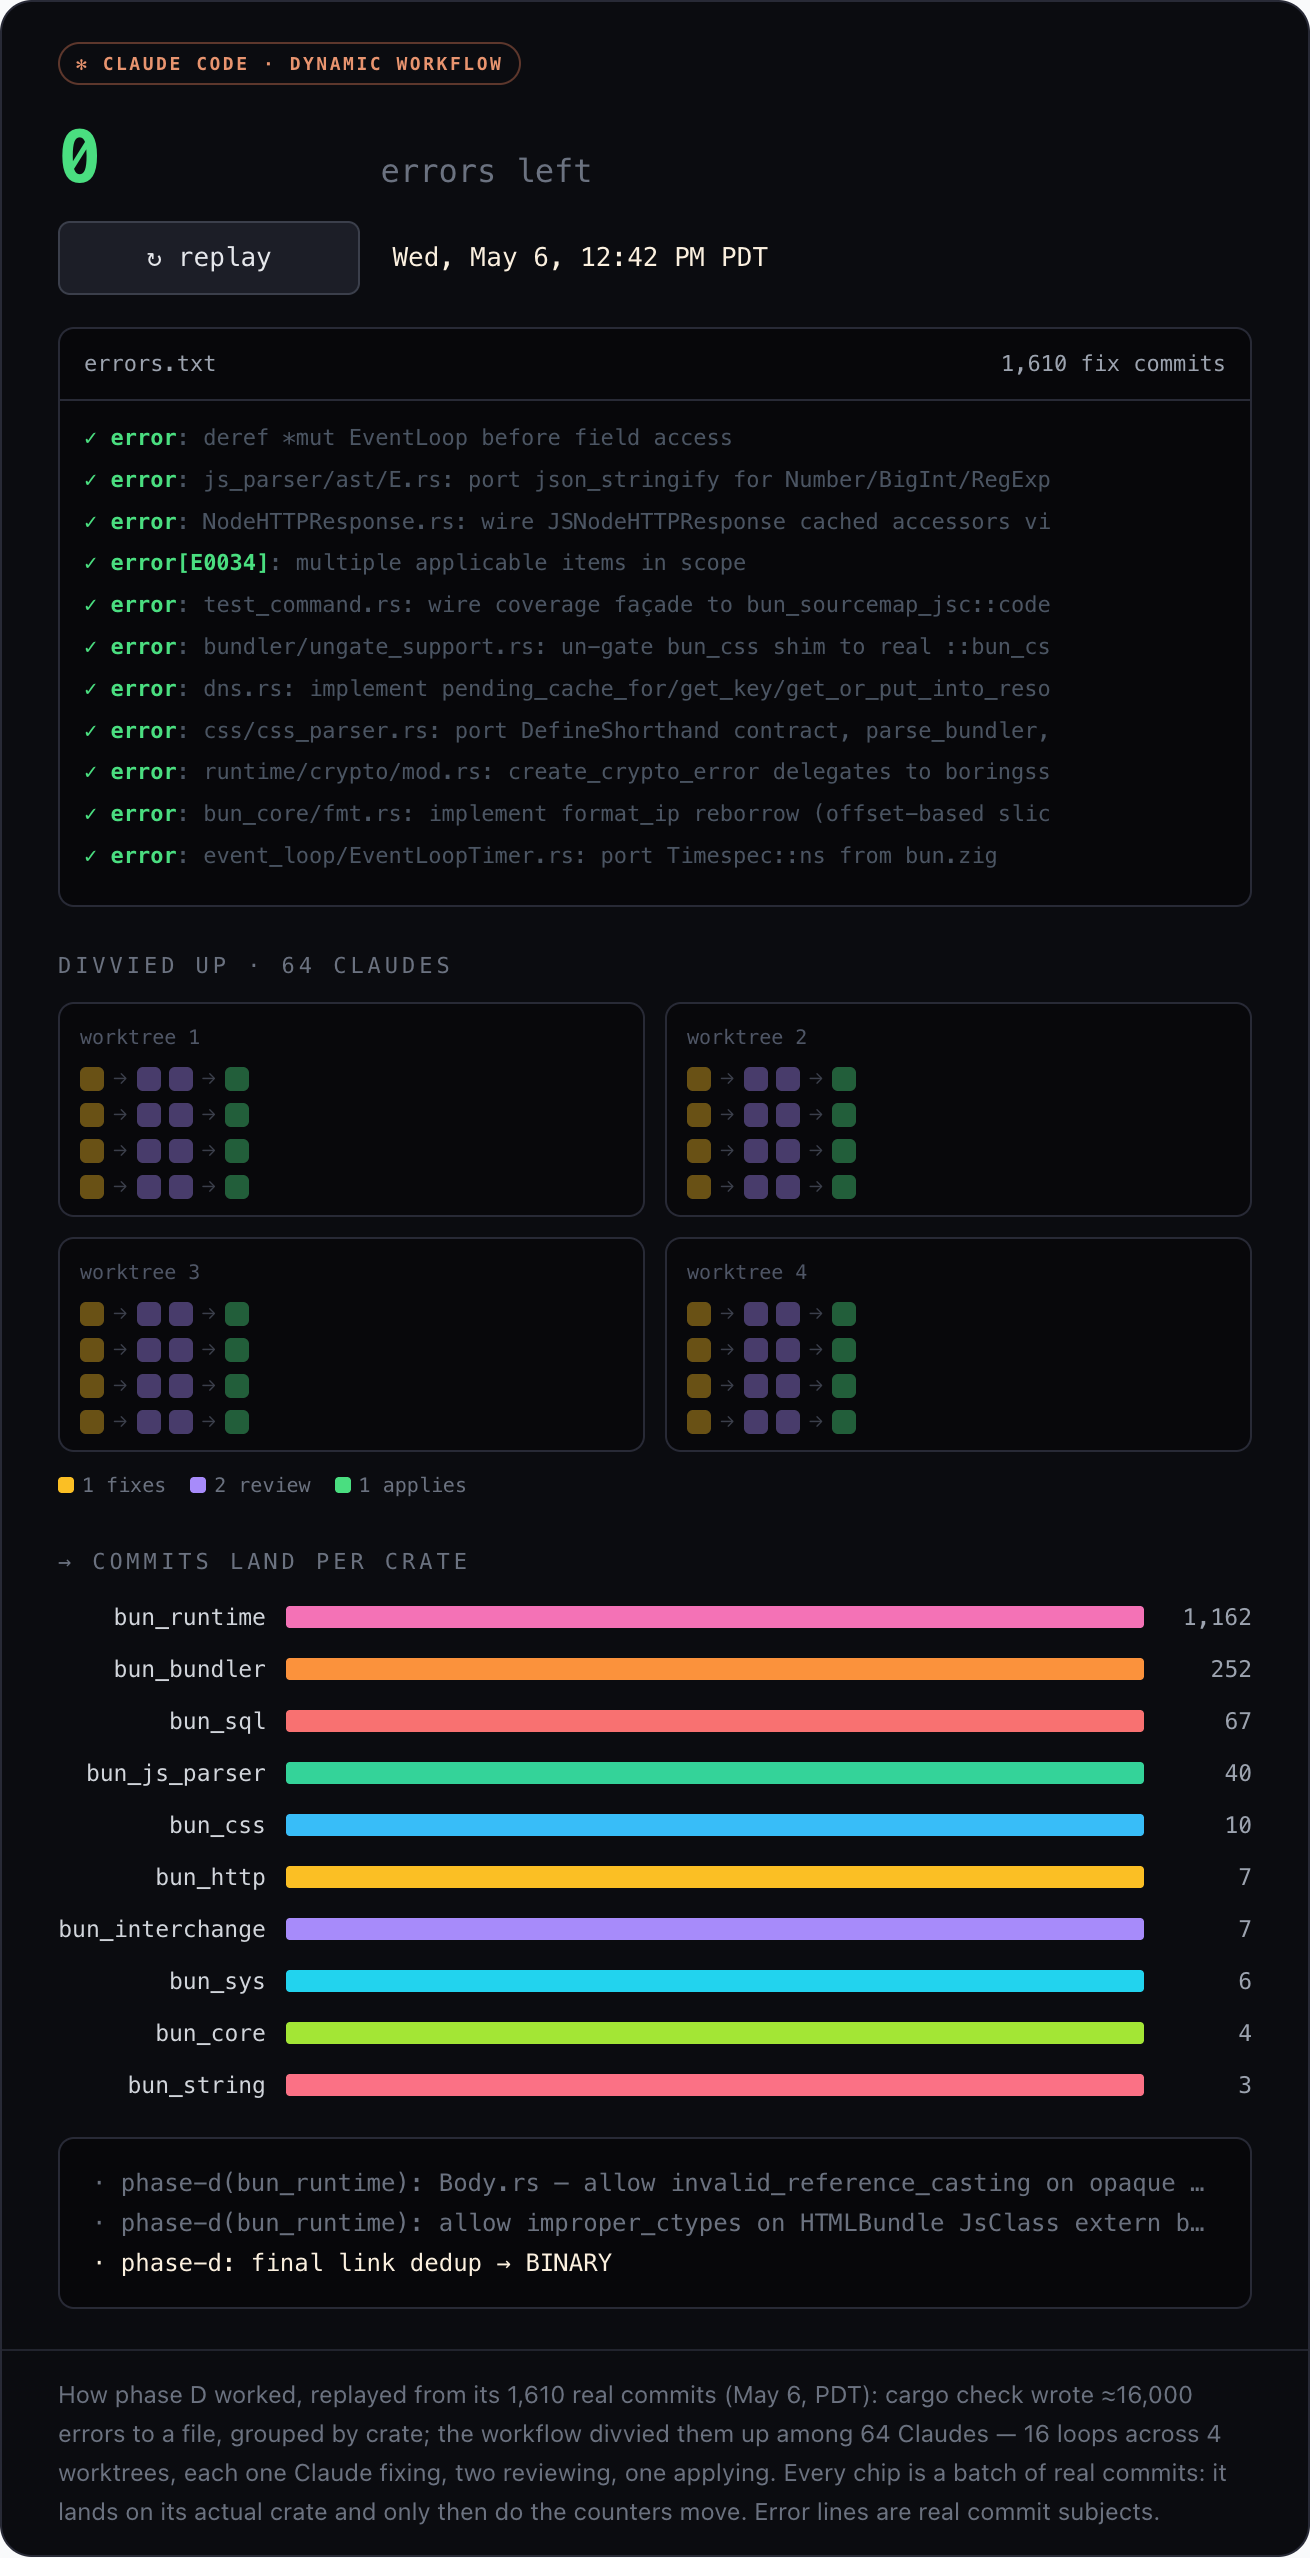Click first yellow fix chip in worktree 1
The height and width of the screenshot is (2558, 1310).
click(92, 1079)
